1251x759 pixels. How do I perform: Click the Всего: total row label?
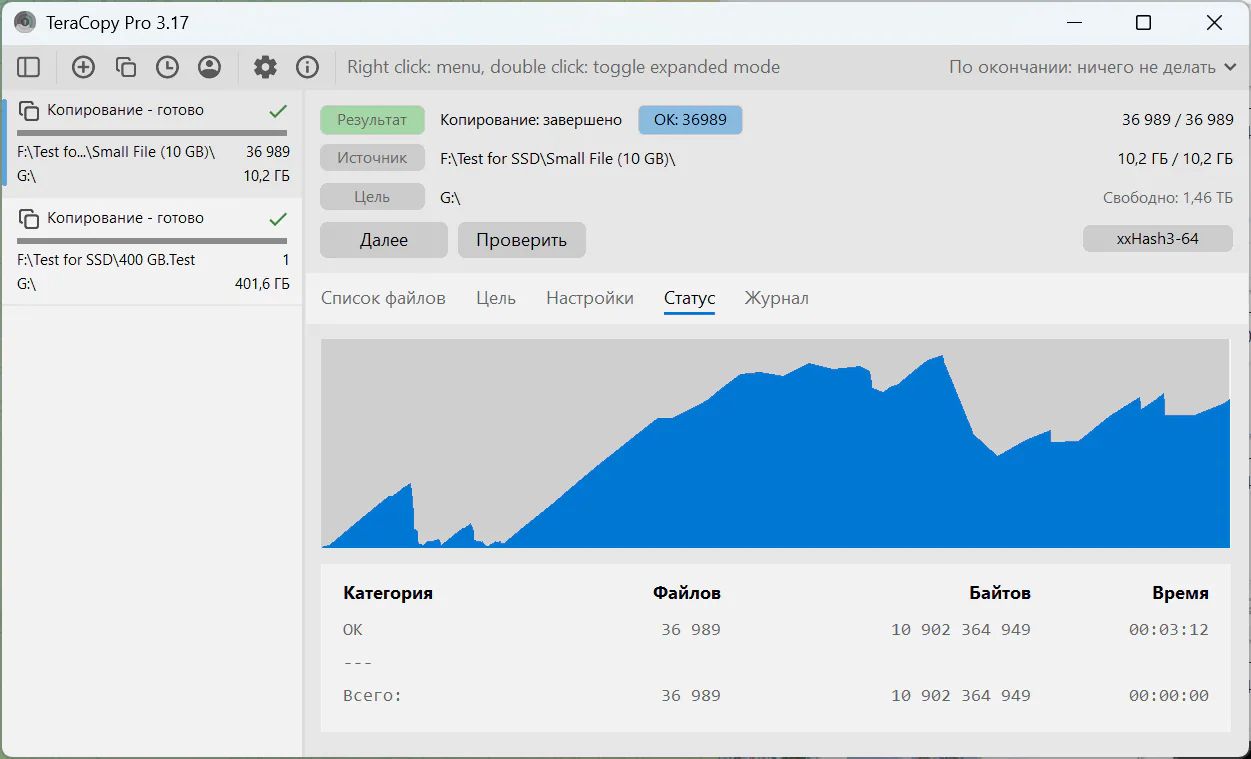pos(372,696)
